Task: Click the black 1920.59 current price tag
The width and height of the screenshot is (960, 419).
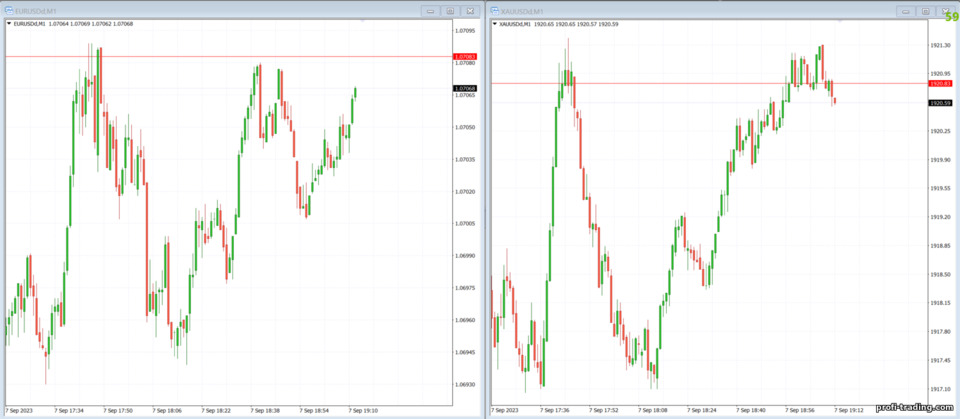Action: tap(940, 103)
